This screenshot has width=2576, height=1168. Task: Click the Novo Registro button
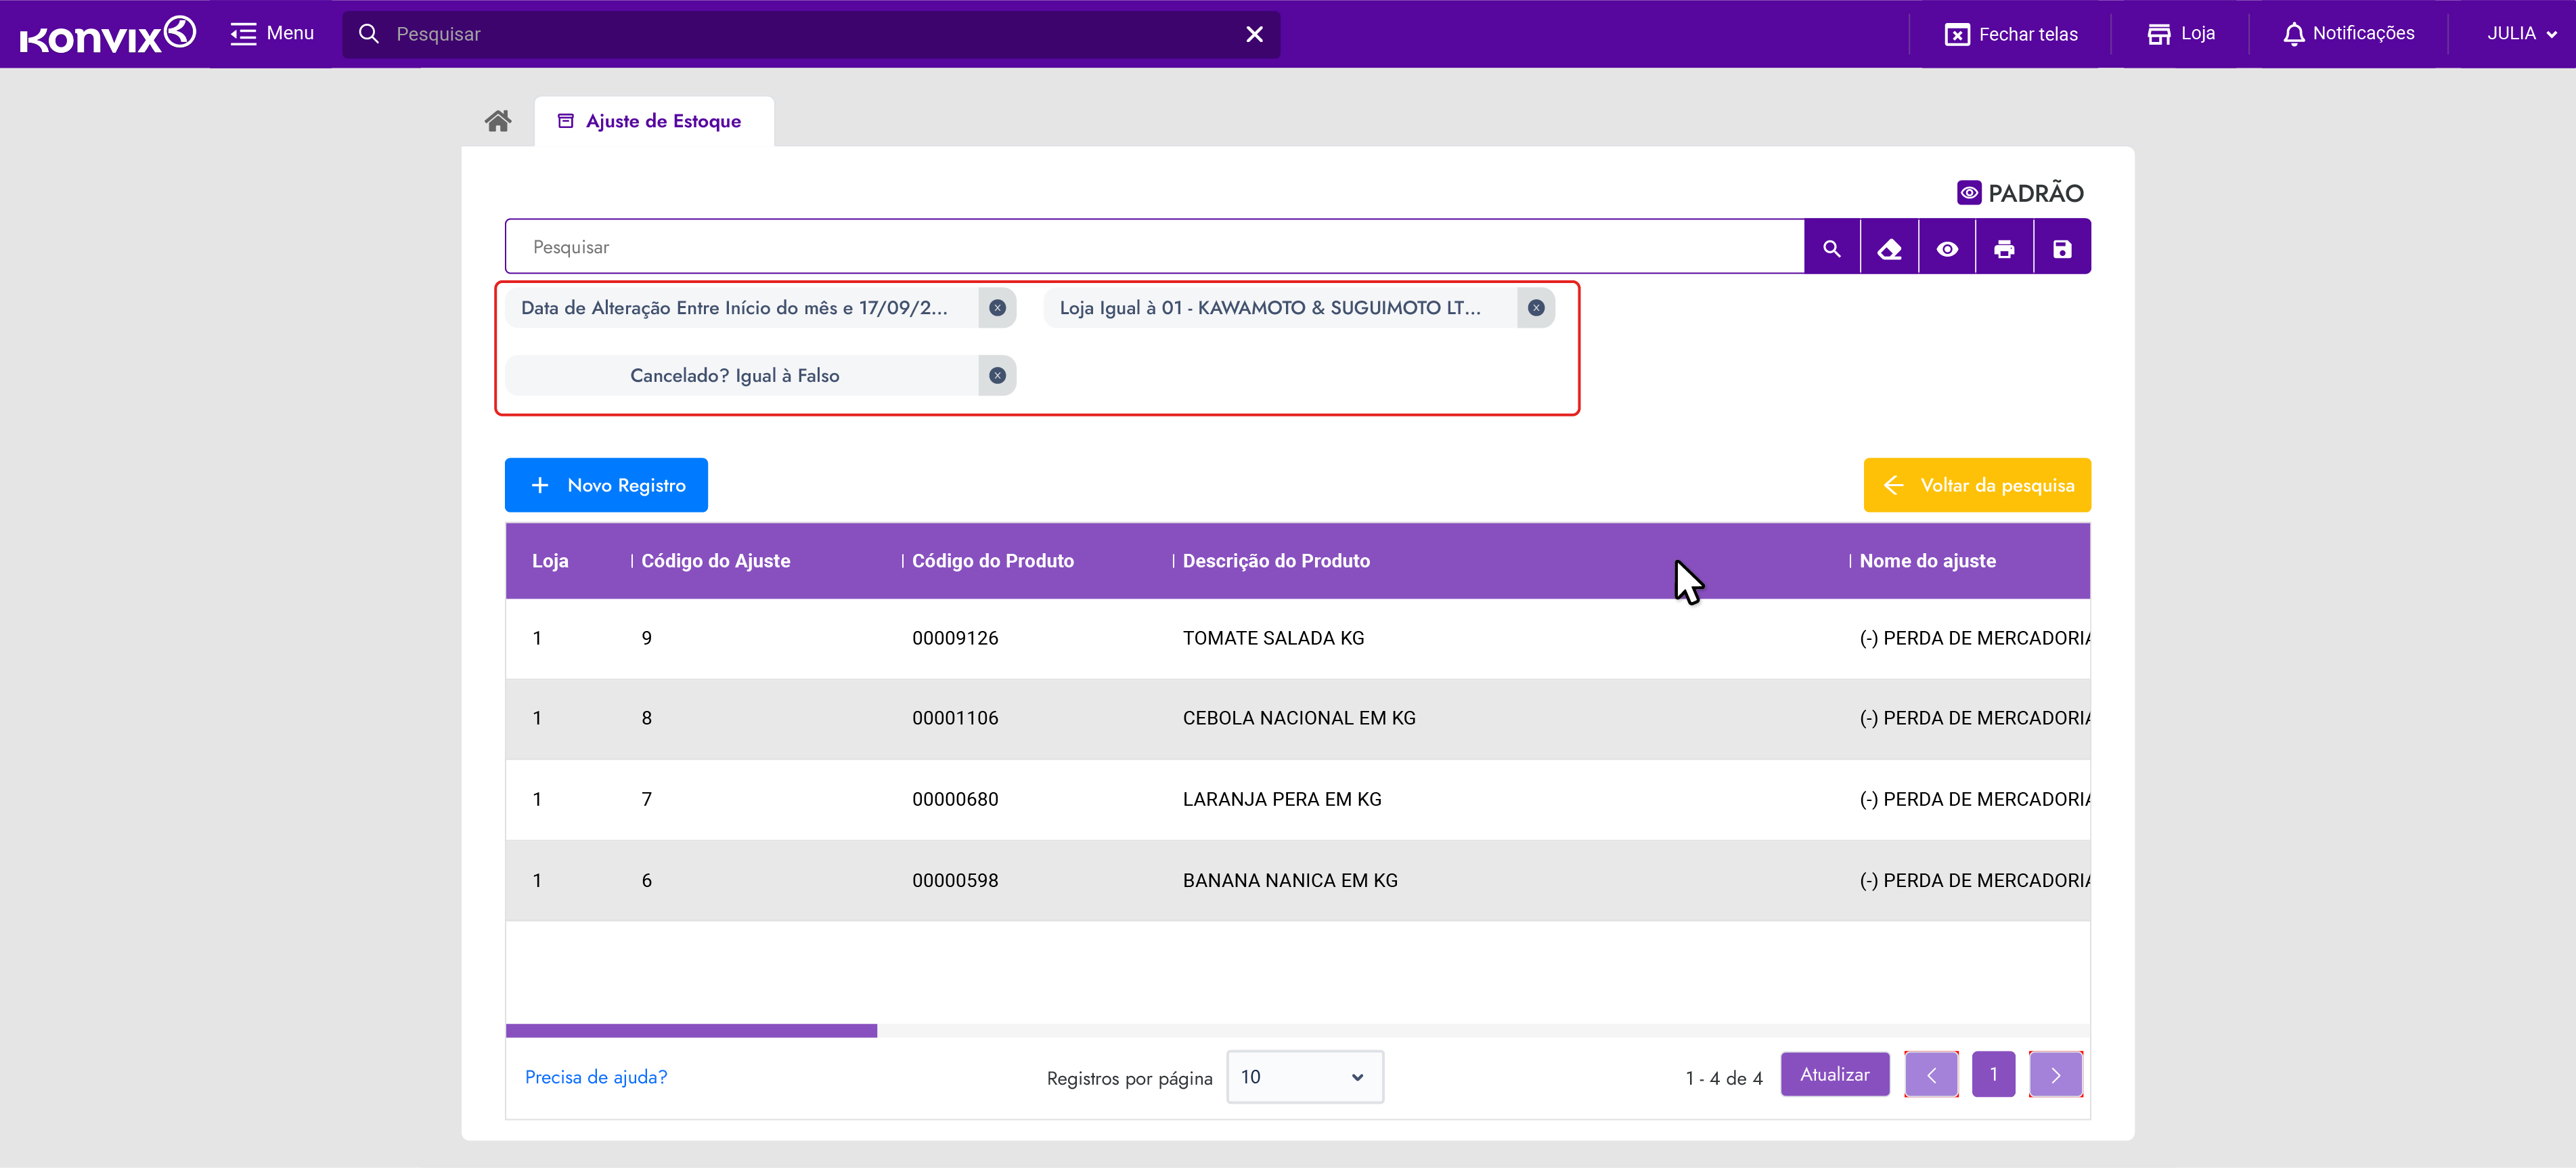pyautogui.click(x=606, y=485)
